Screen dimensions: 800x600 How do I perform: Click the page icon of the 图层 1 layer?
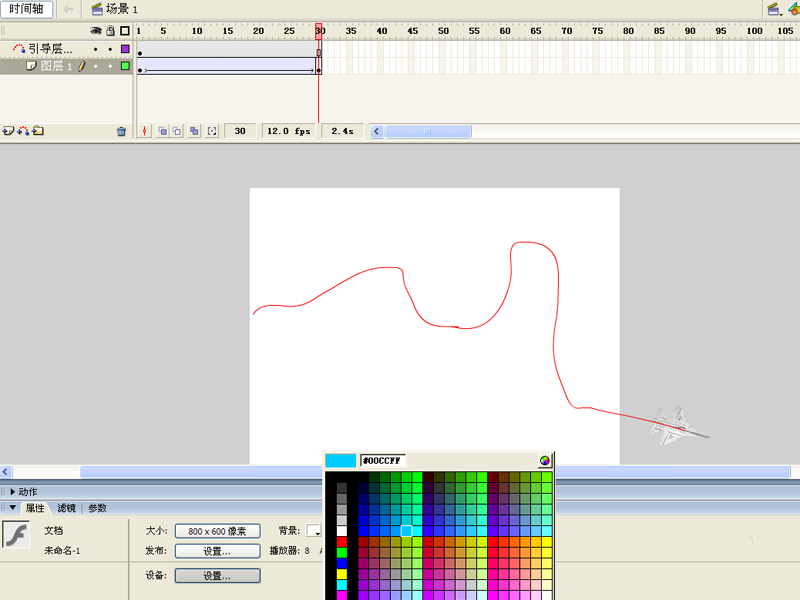tap(31, 66)
